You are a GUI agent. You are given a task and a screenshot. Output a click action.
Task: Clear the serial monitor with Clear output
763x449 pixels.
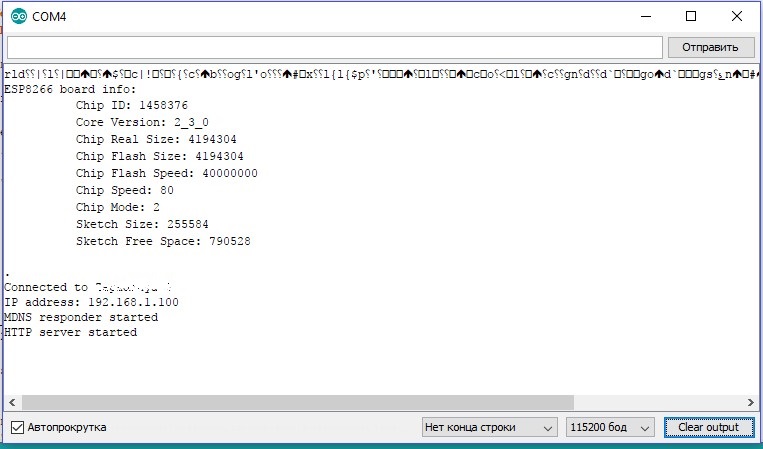coord(708,428)
